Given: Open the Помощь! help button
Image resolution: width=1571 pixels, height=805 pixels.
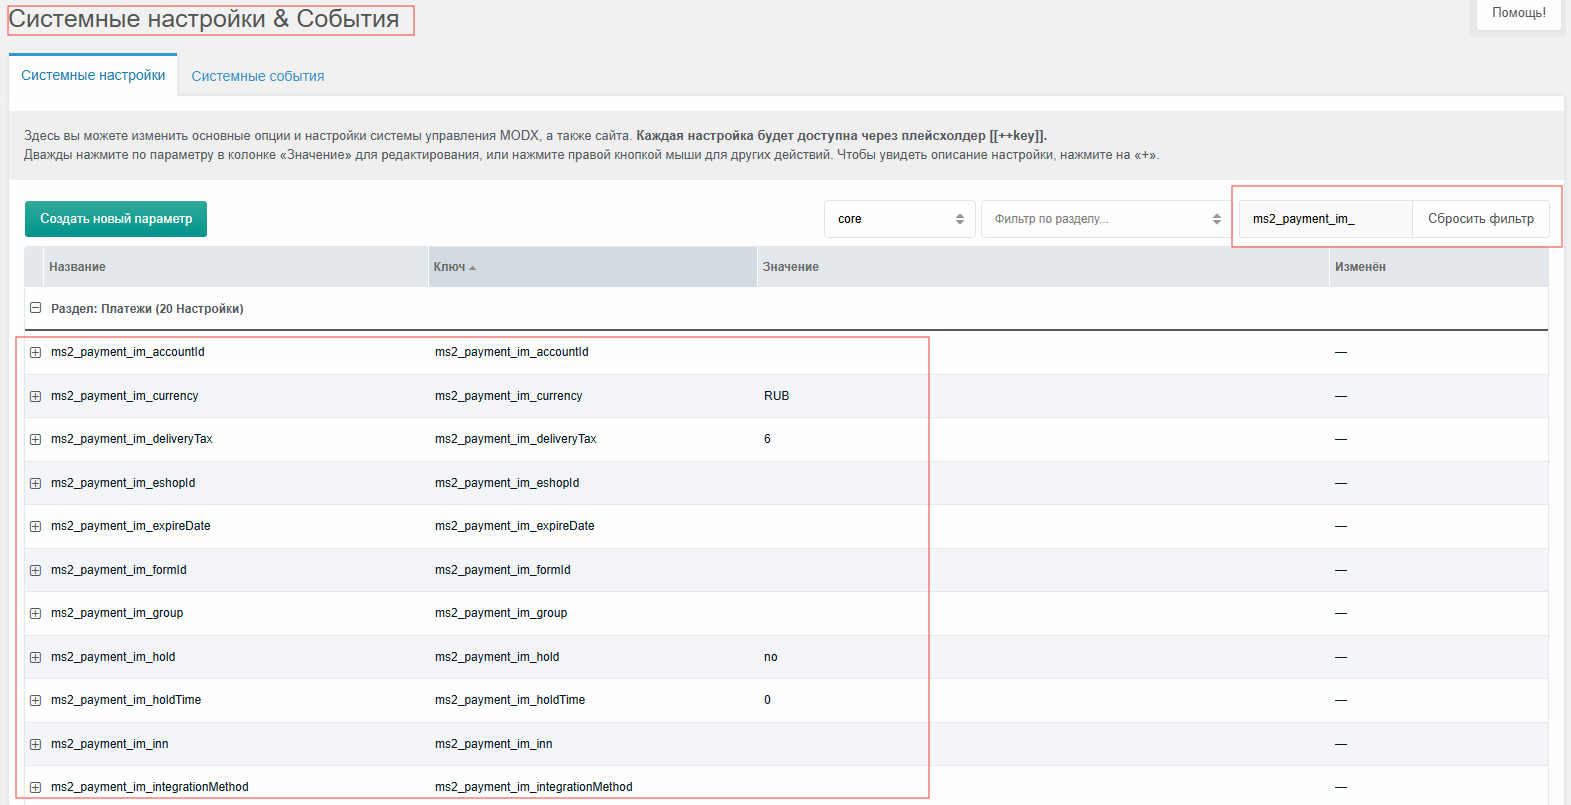Looking at the screenshot, I should pos(1518,13).
